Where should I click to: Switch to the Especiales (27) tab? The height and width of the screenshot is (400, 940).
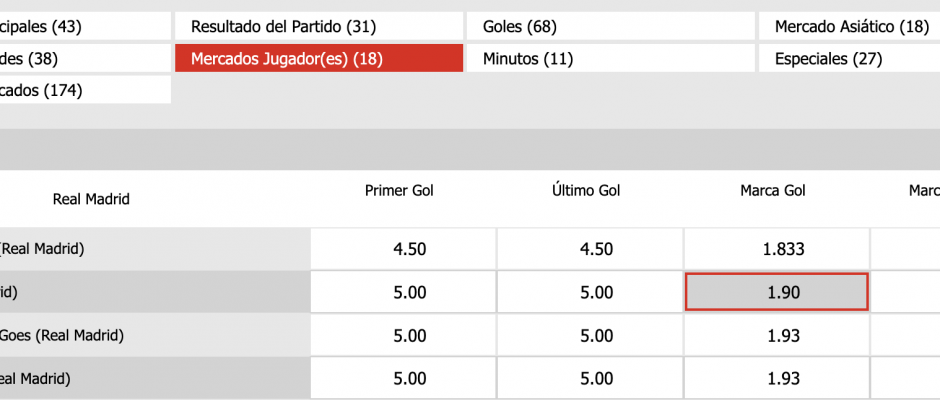point(852,59)
